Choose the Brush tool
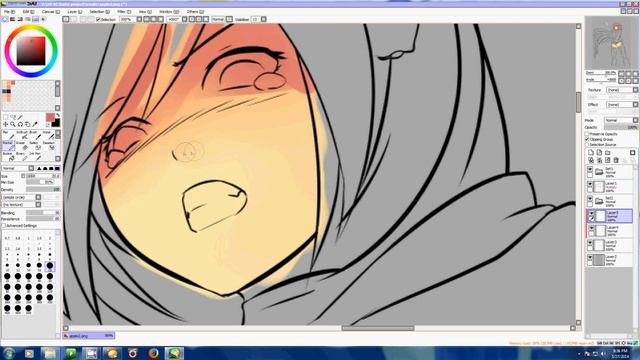The height and width of the screenshot is (360, 640). 35,135
